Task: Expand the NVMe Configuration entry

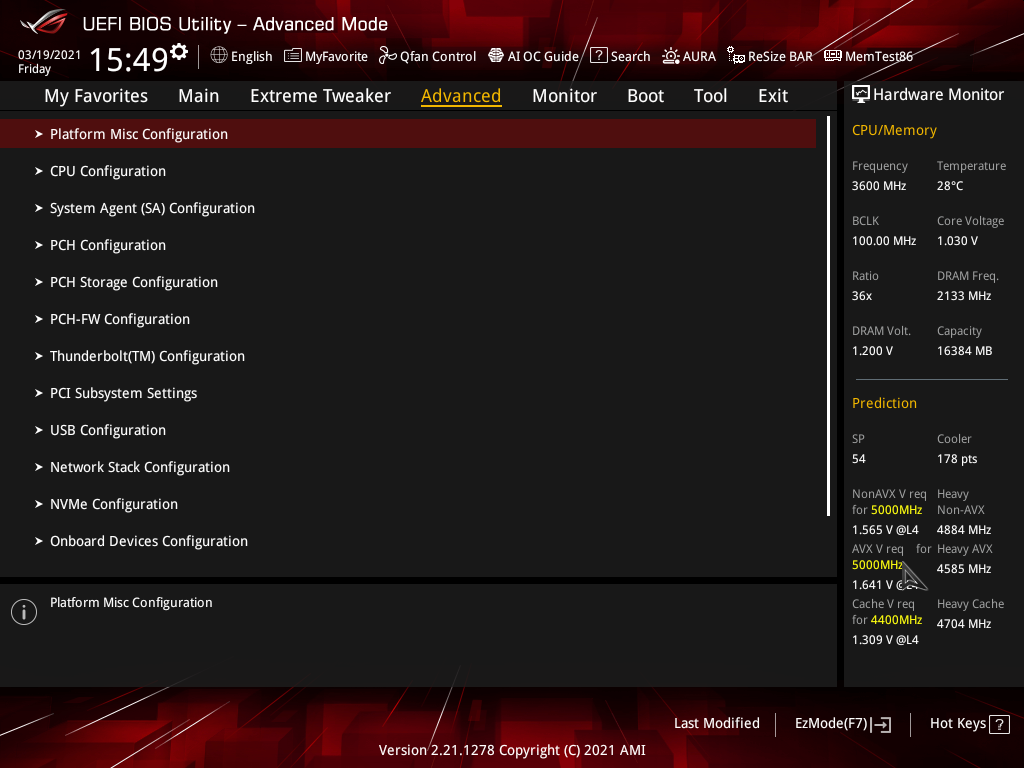Action: pos(408,504)
